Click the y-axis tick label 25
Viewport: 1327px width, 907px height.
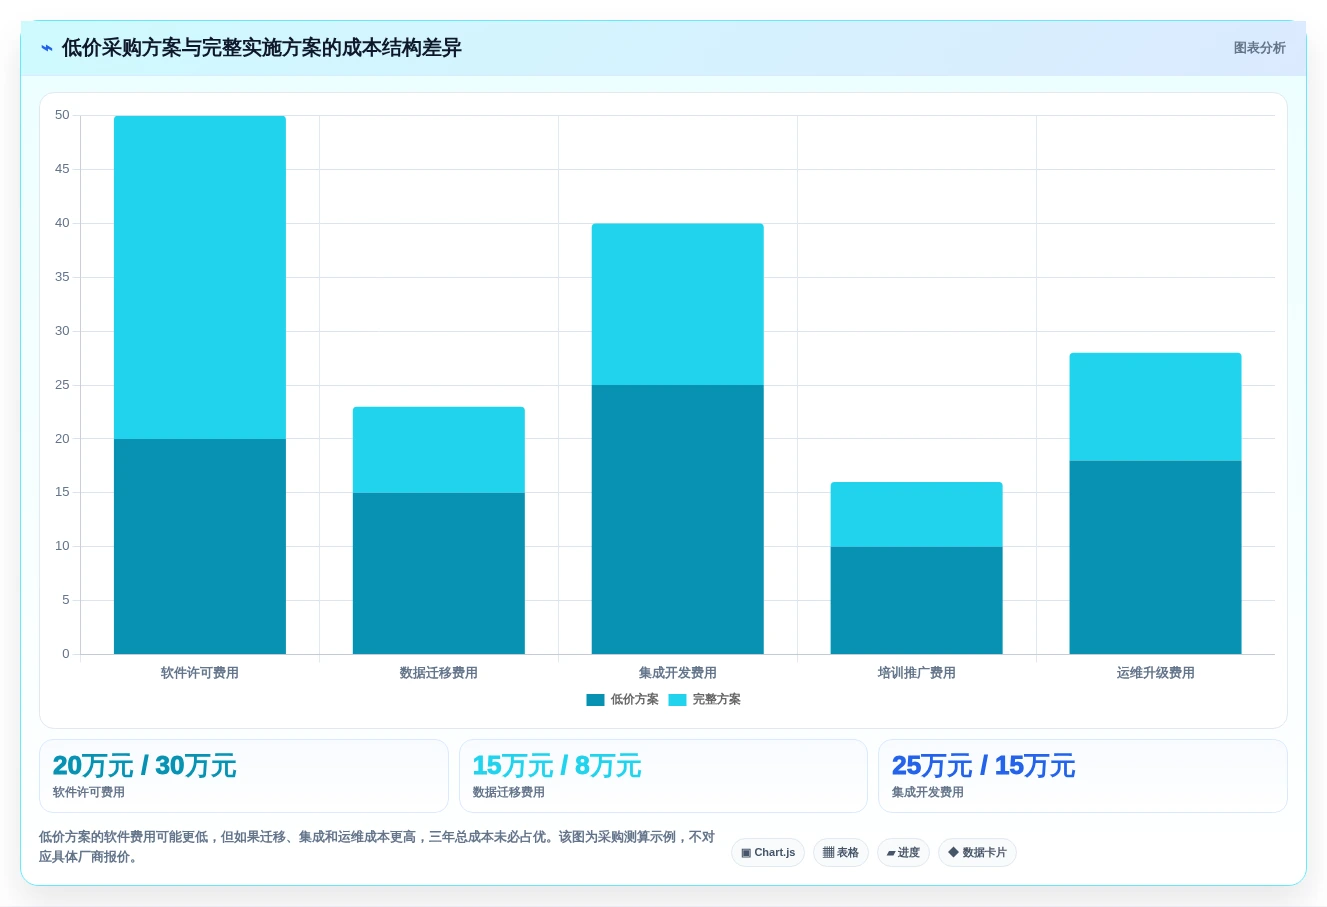62,385
